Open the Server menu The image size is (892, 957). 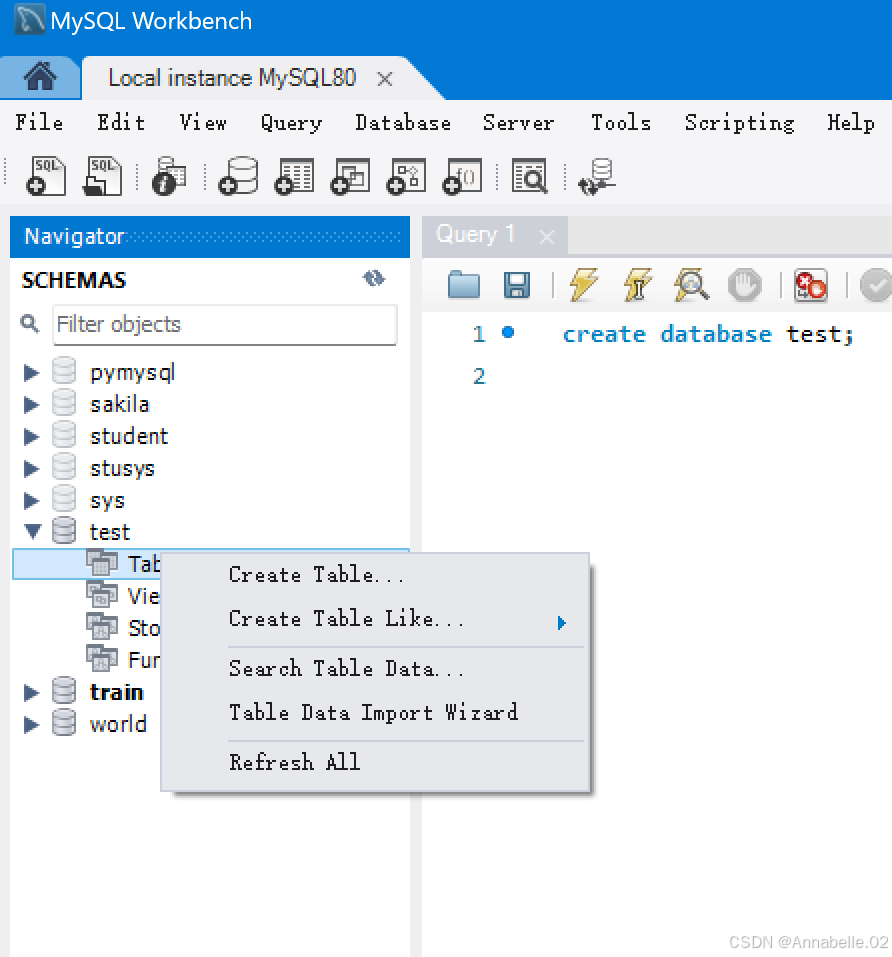coord(519,123)
